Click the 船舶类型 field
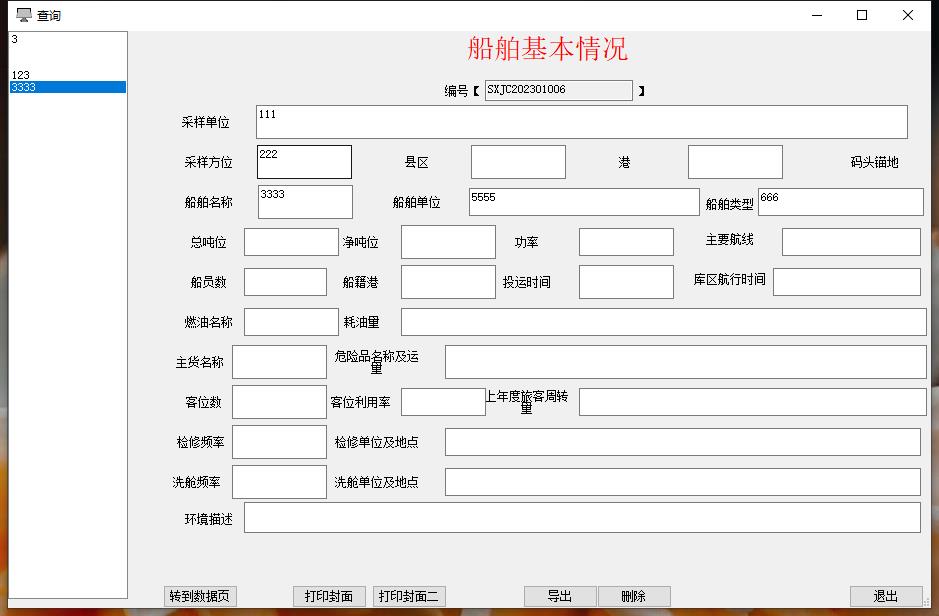This screenshot has width=939, height=616. coord(840,202)
